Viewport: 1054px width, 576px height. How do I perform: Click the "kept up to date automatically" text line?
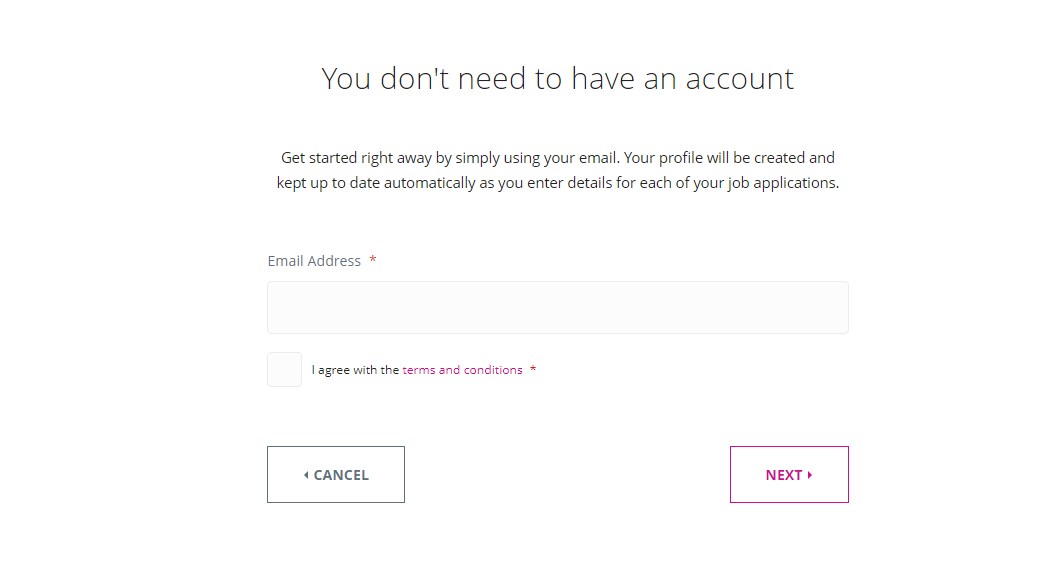pos(557,184)
